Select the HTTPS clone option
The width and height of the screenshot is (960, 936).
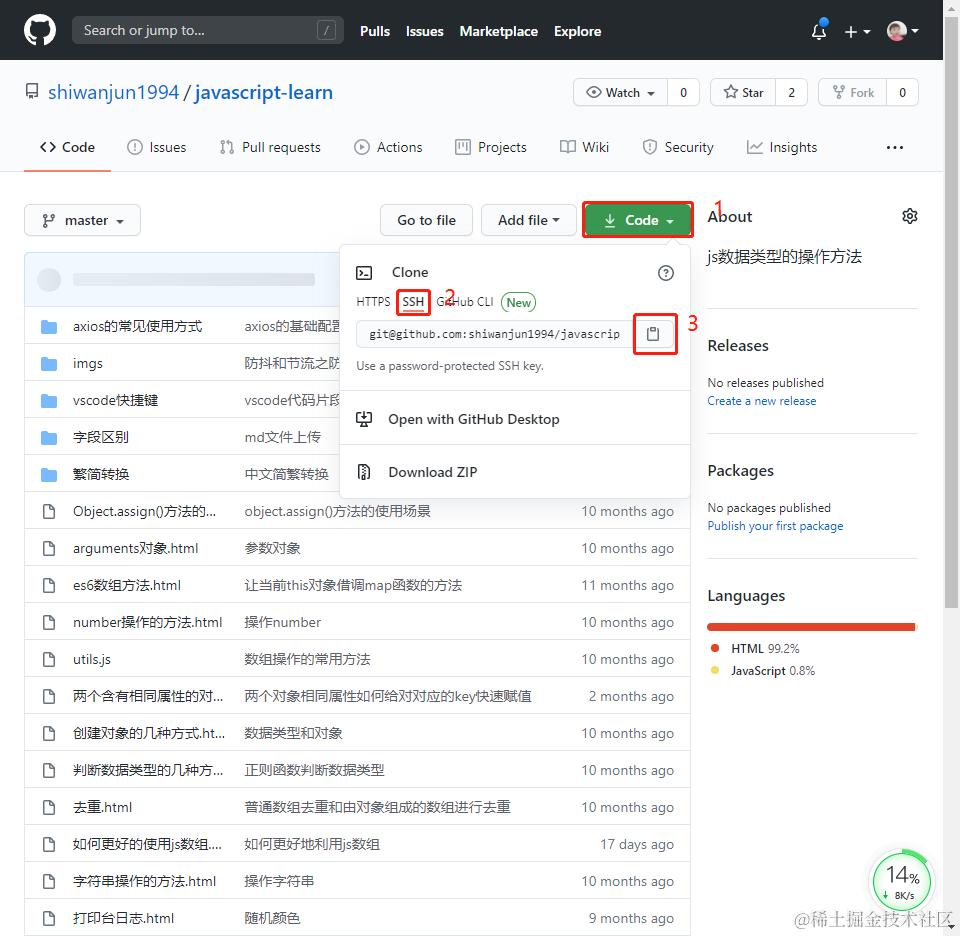tap(373, 302)
